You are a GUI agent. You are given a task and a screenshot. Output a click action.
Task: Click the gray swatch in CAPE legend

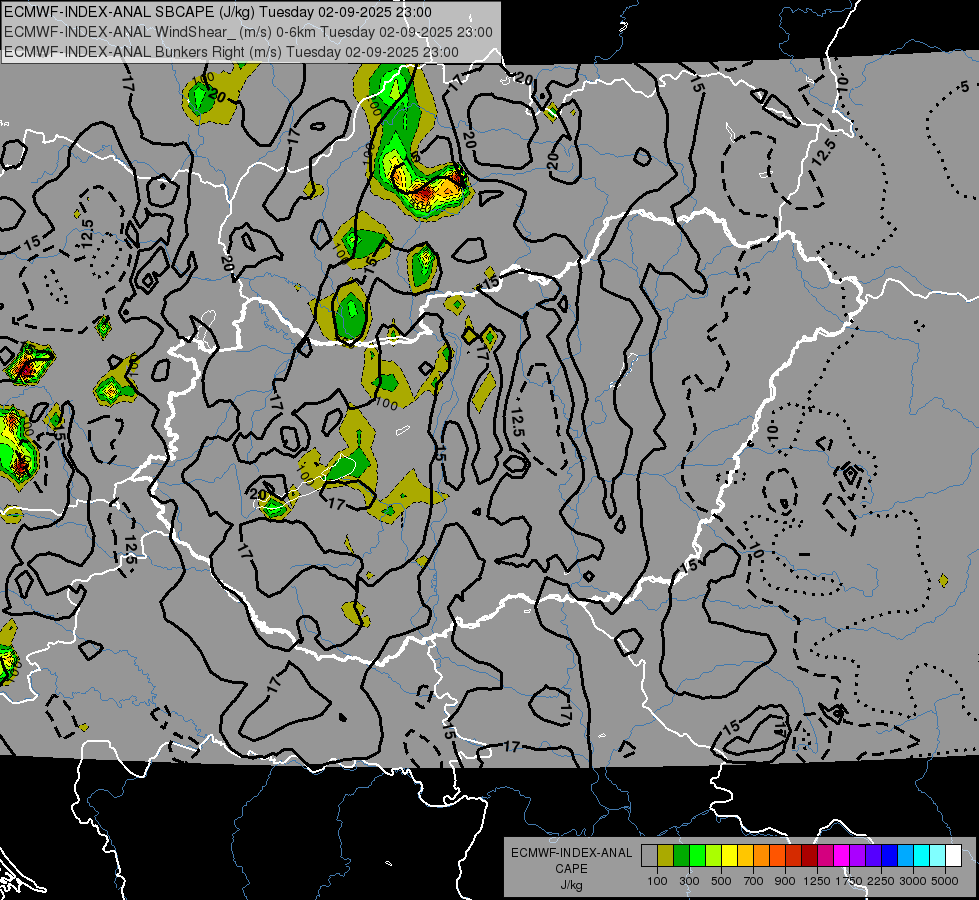click(x=649, y=855)
